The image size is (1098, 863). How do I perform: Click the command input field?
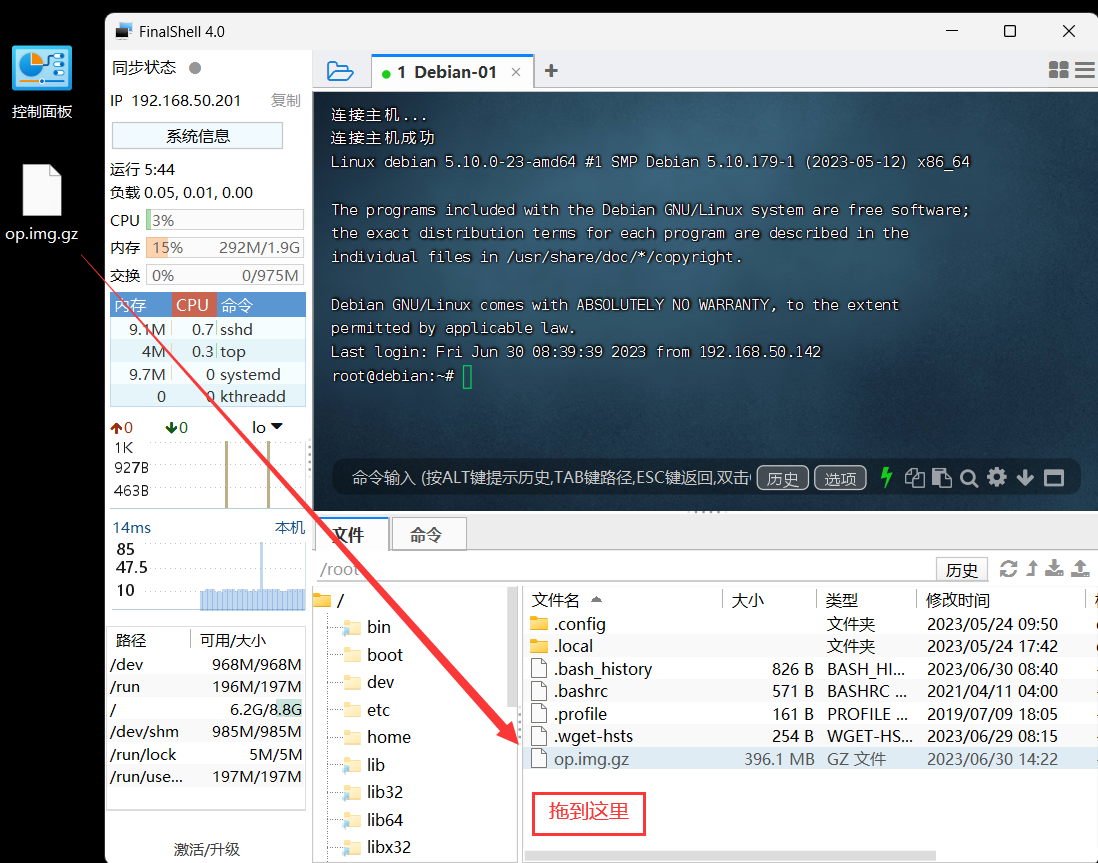point(550,478)
